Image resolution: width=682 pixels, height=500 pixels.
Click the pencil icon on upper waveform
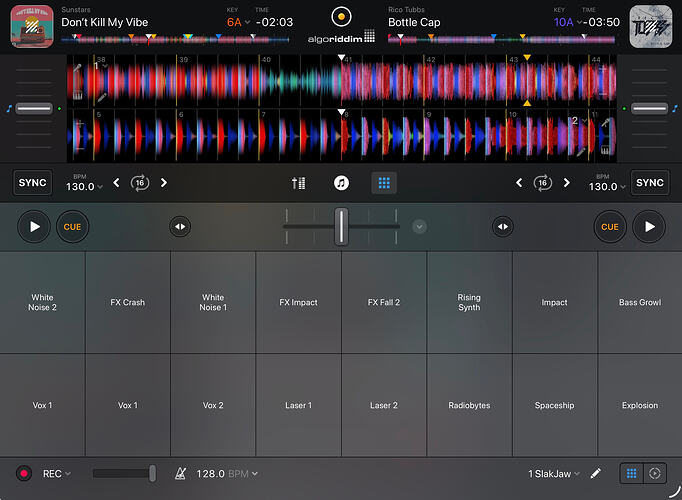pos(102,97)
